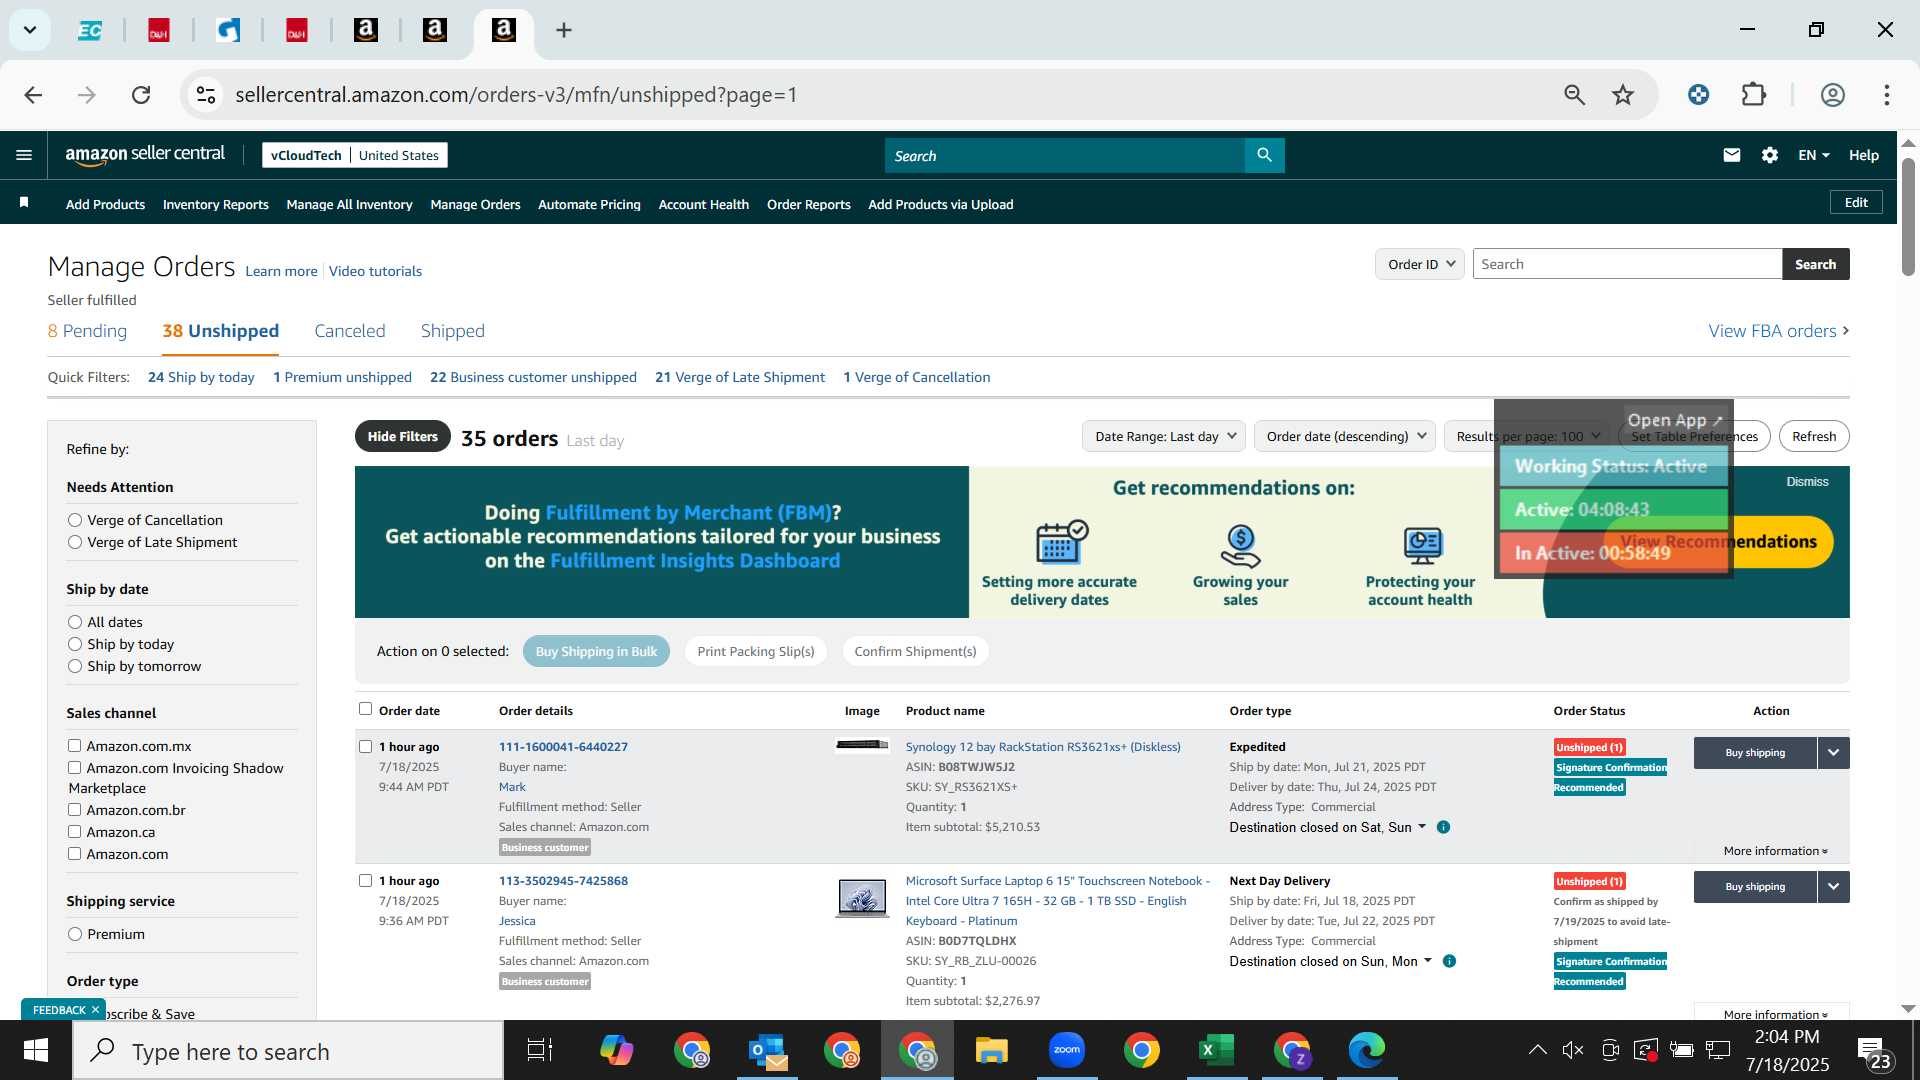Screen dimensions: 1920x1080
Task: Open the tab search dropdown arrow
Action: (x=30, y=30)
